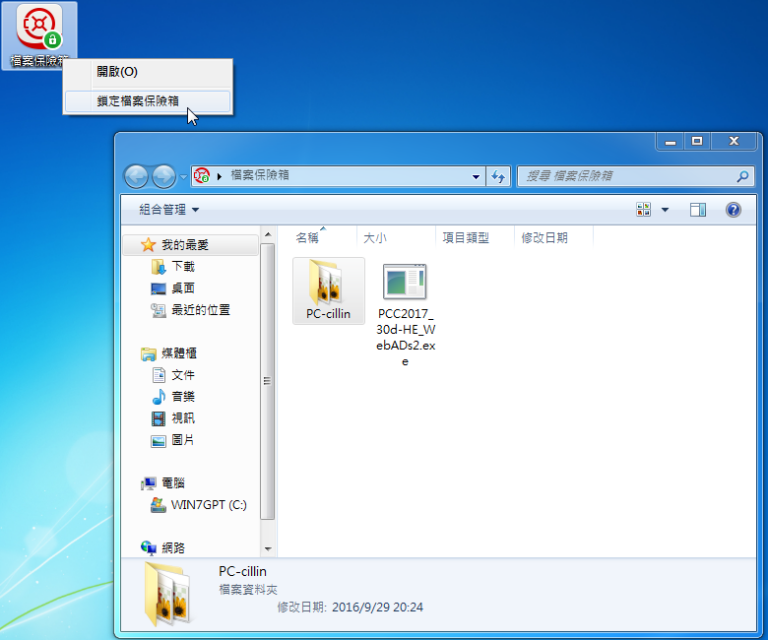Screen dimensions: 768x640
Task: Open 下載 in the navigation pane
Action: pos(183,266)
